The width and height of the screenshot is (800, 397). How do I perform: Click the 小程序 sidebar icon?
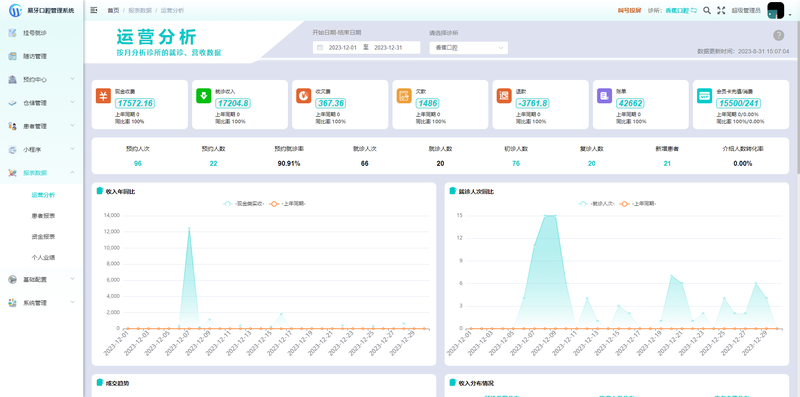13,150
